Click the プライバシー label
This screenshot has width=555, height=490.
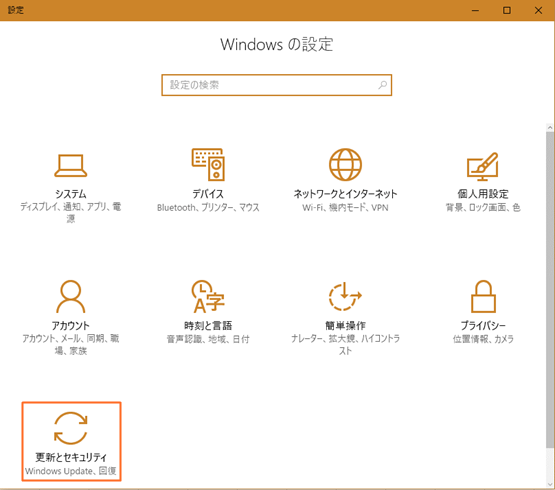coord(483,325)
